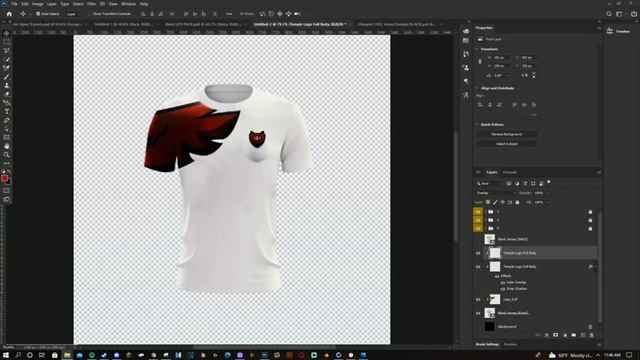Click the Windows Start button

coord(6,355)
